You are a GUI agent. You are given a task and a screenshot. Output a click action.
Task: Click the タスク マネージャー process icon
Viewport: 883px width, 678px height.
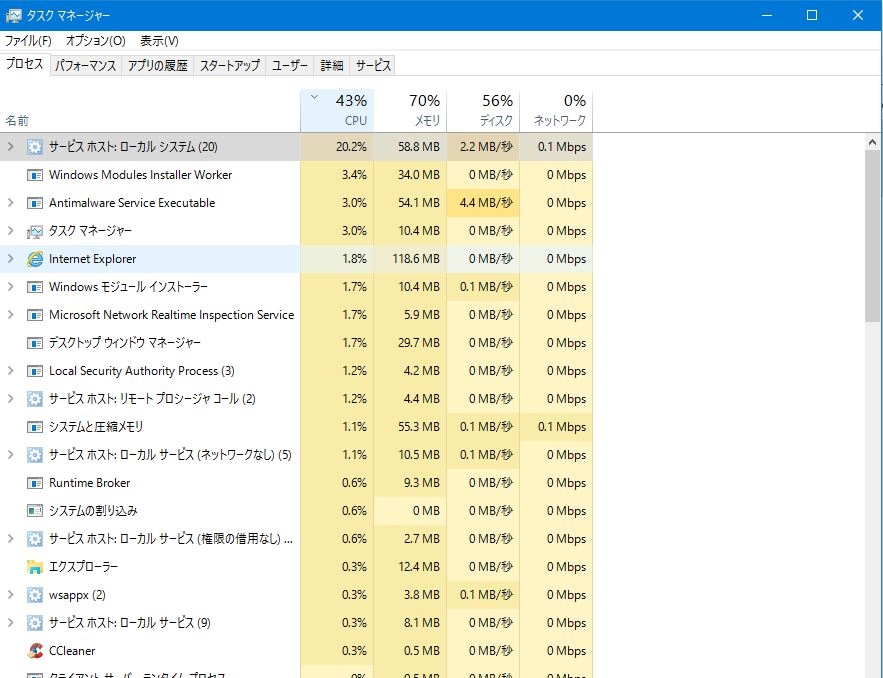tap(35, 231)
